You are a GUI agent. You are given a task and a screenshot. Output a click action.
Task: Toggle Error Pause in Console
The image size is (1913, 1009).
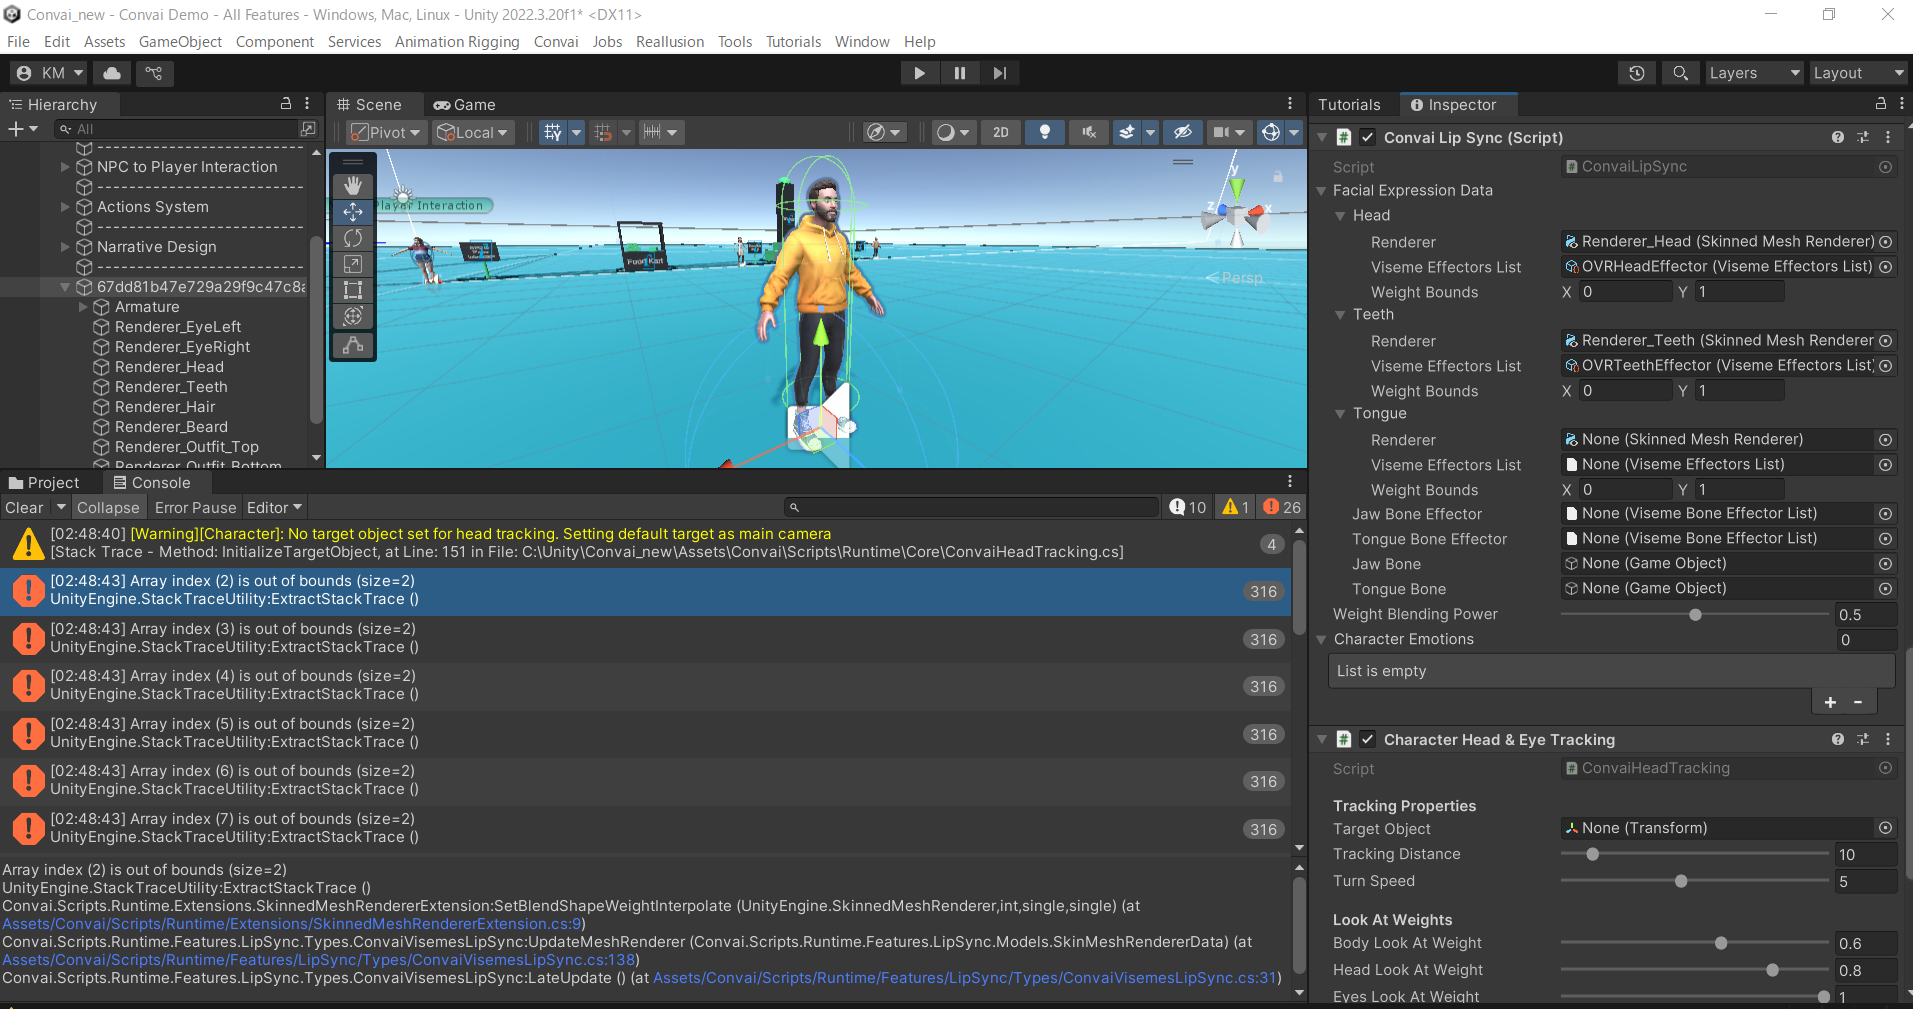[196, 507]
